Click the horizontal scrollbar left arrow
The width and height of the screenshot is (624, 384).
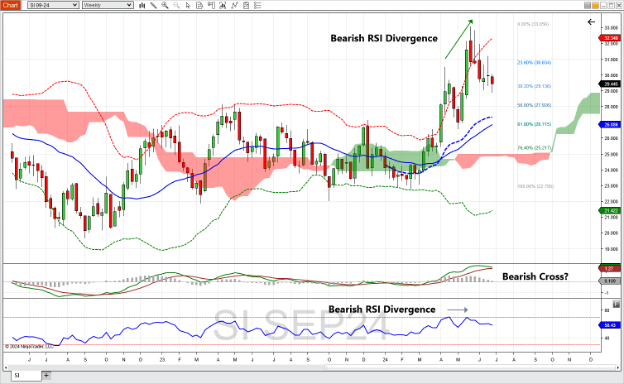6,367
